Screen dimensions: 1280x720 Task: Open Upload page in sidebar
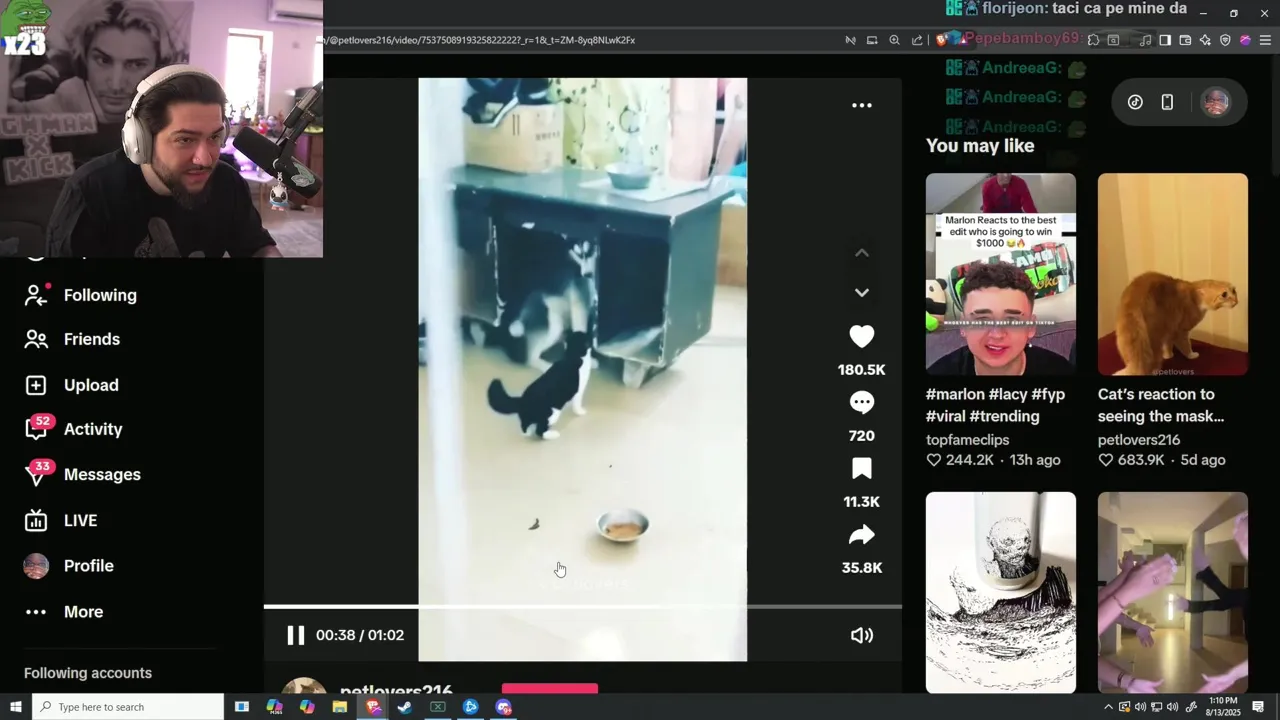91,385
